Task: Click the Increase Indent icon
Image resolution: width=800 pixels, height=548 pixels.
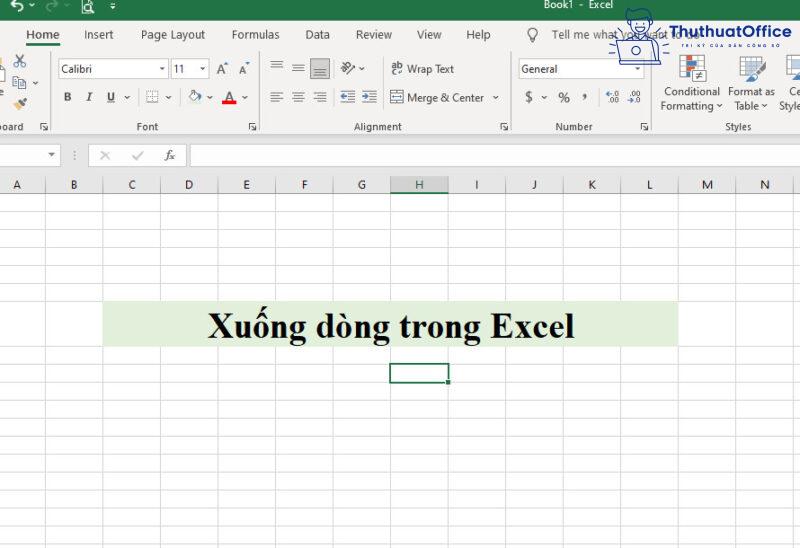Action: (371, 98)
